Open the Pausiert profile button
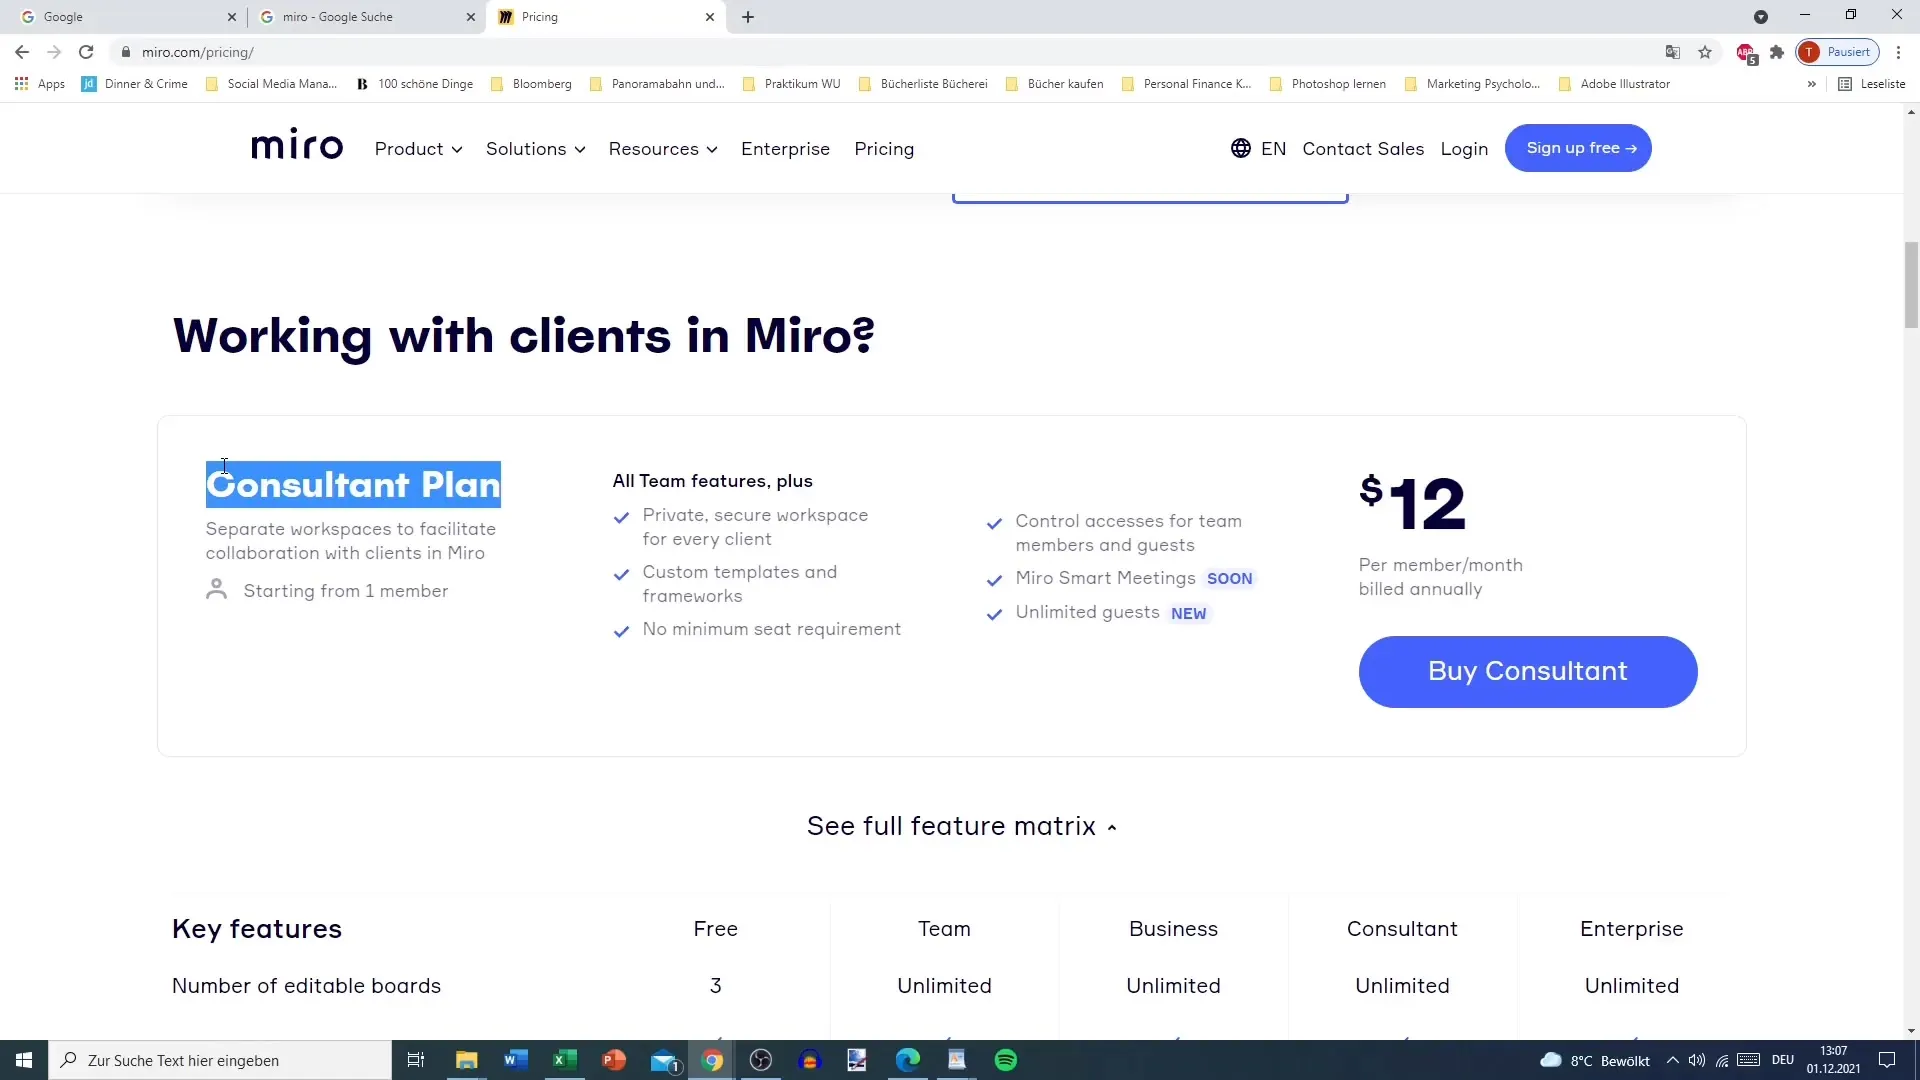1920x1080 pixels. click(1838, 52)
